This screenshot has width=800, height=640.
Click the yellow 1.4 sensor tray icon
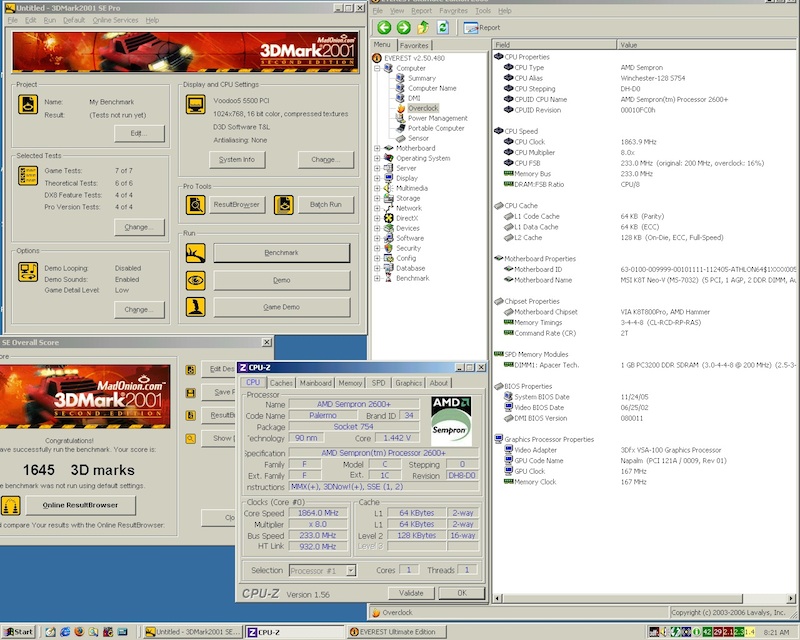(x=749, y=632)
